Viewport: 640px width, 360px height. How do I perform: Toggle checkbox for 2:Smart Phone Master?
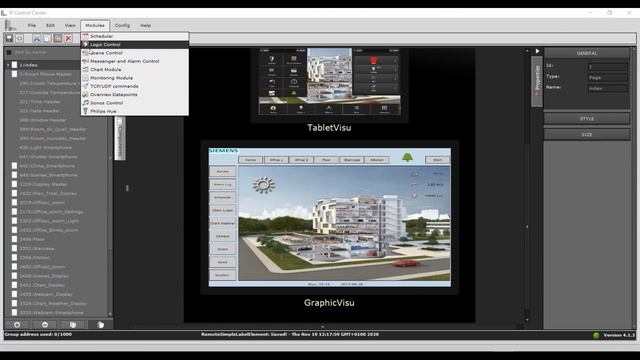(x=14, y=74)
